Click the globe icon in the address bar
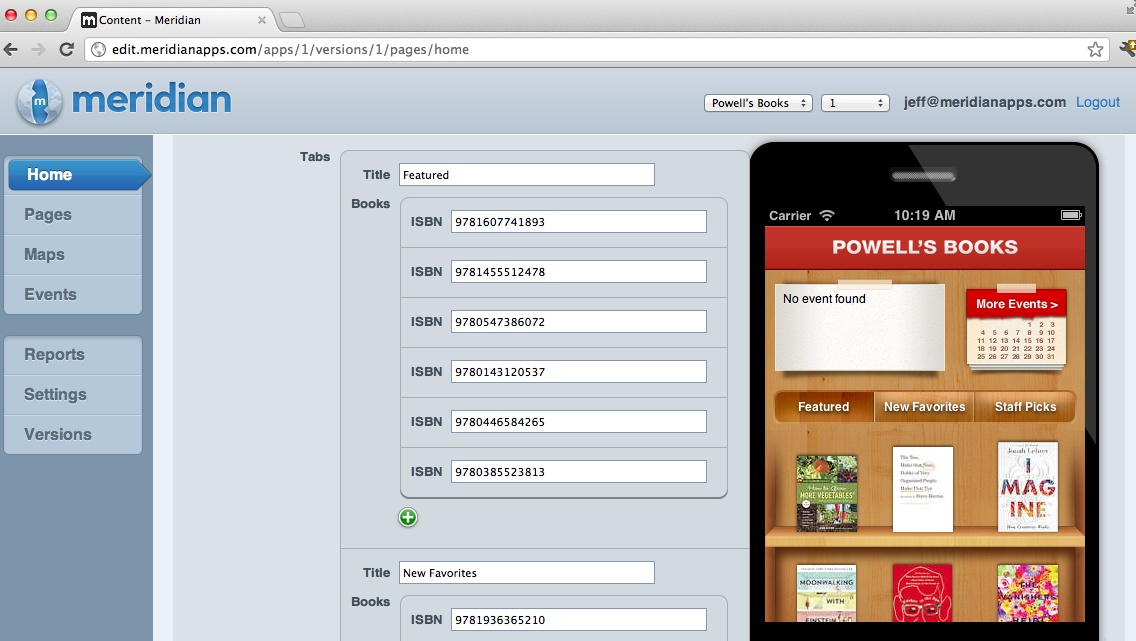1136x641 pixels. pyautogui.click(x=98, y=47)
